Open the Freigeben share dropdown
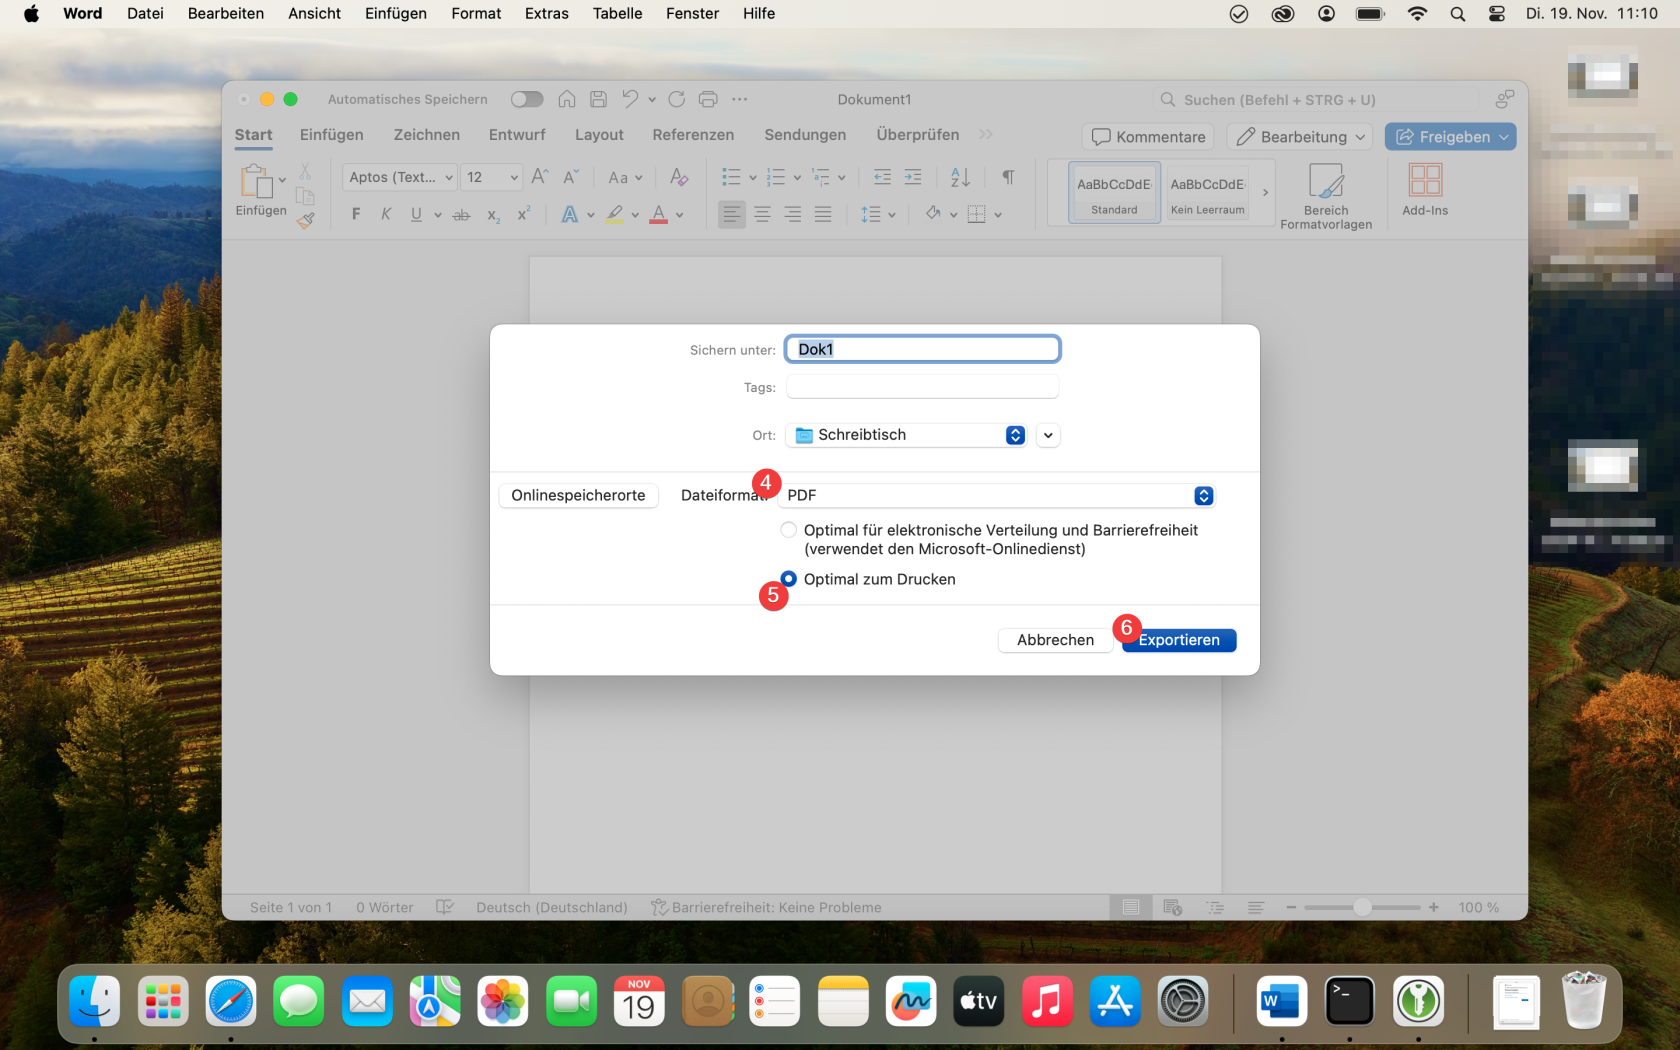The height and width of the screenshot is (1050, 1680). 1451,137
